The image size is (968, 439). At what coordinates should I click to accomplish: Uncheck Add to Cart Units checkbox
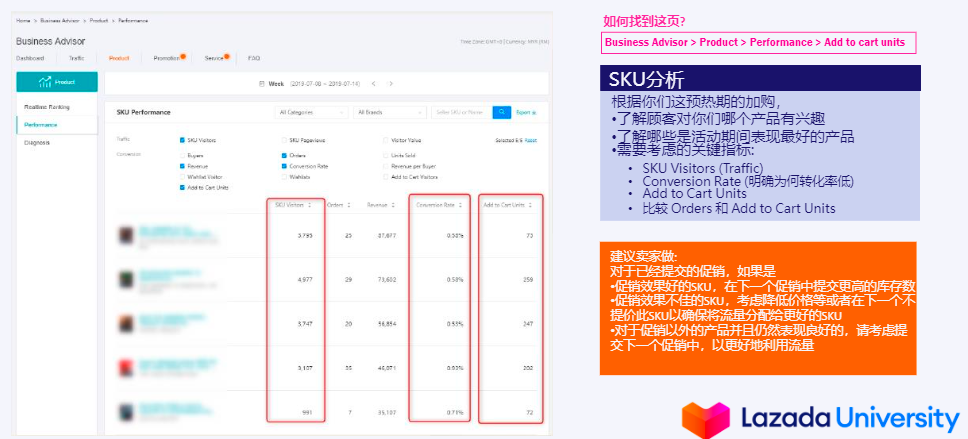coord(182,187)
